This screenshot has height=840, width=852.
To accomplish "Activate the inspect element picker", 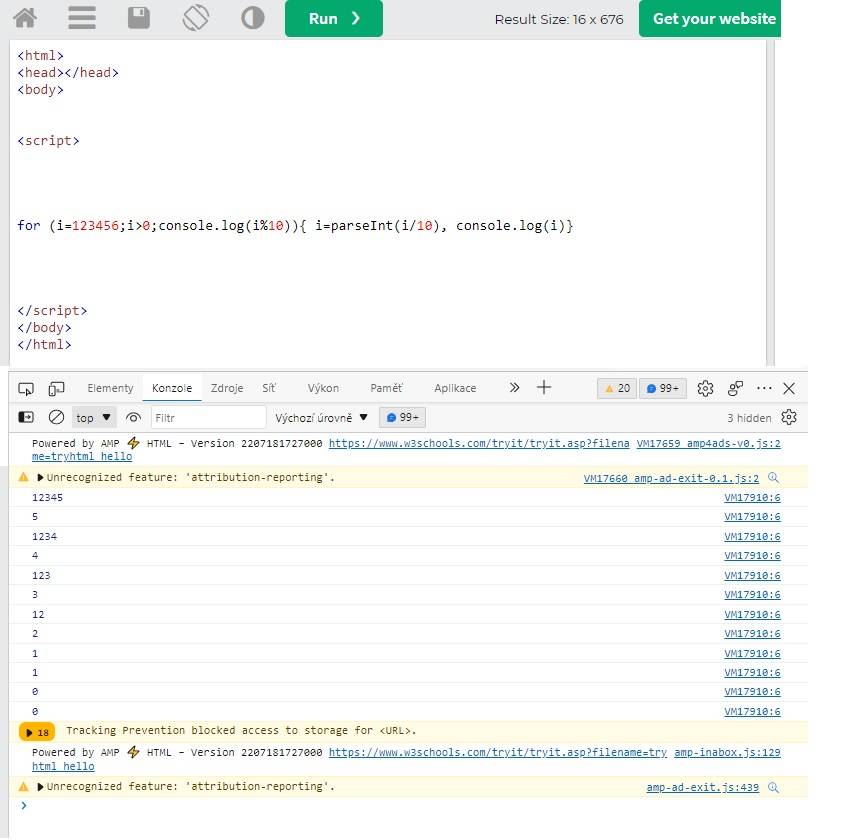I will (26, 388).
